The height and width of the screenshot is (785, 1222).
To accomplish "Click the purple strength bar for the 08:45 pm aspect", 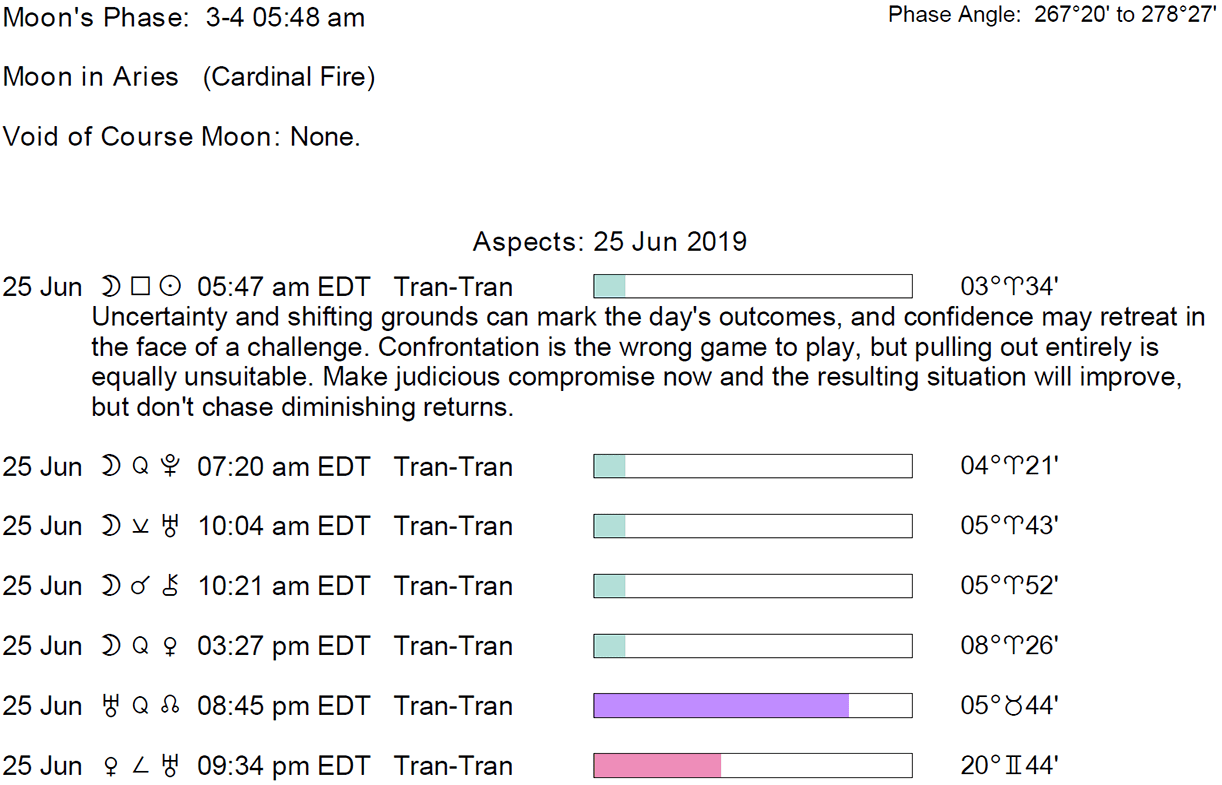I will 721,706.
